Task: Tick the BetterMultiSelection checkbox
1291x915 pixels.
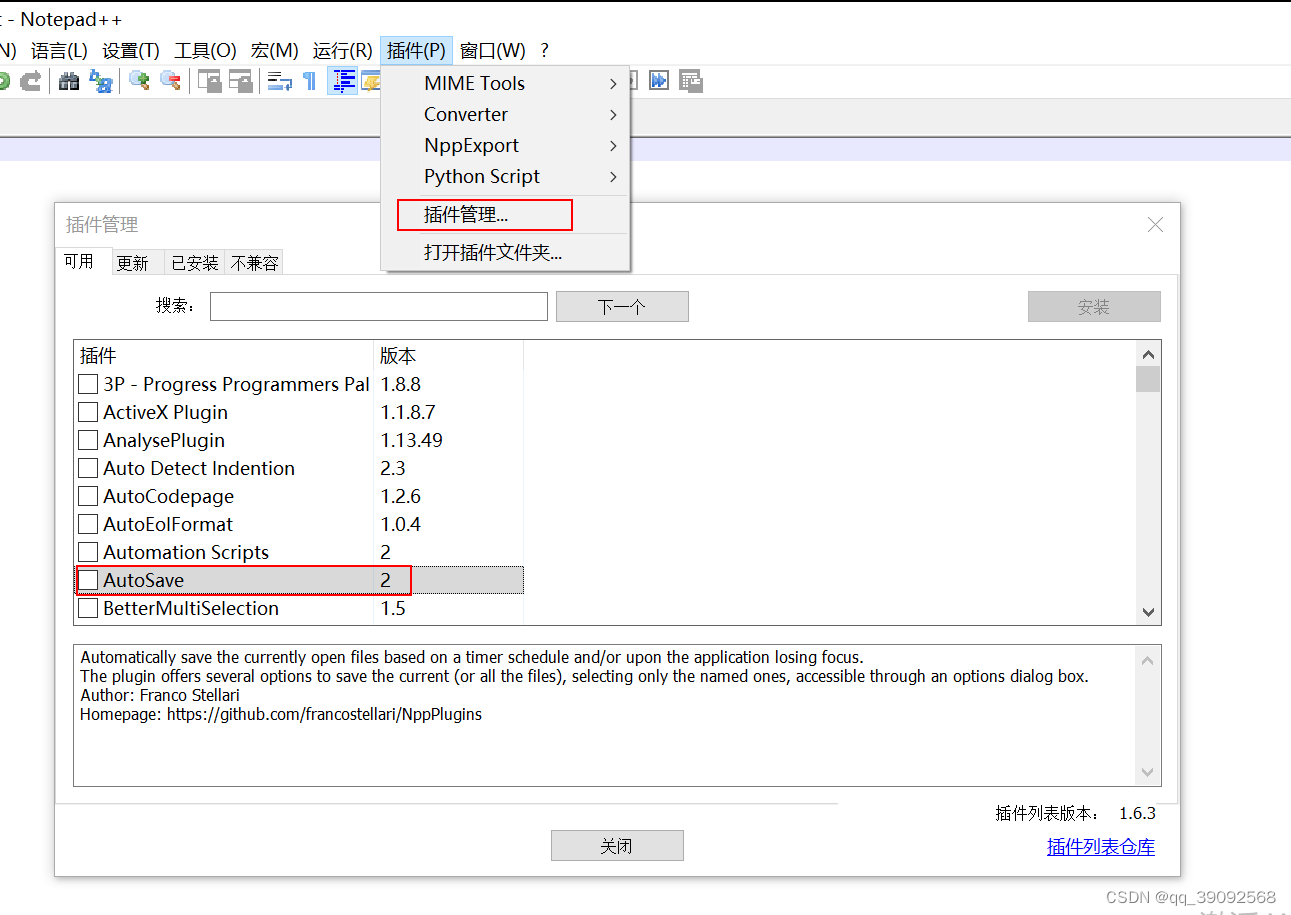Action: [x=88, y=608]
